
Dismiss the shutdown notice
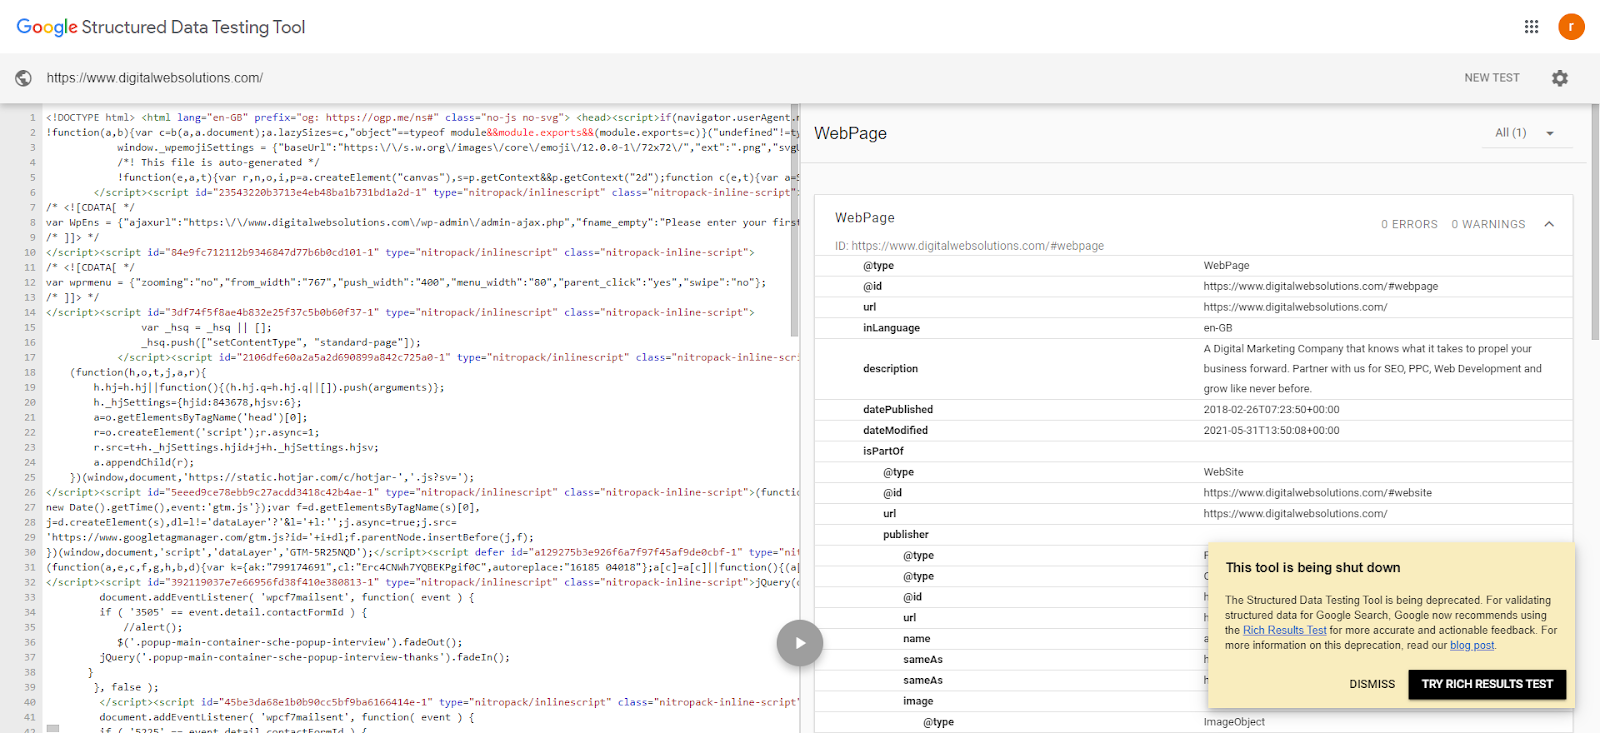1372,684
